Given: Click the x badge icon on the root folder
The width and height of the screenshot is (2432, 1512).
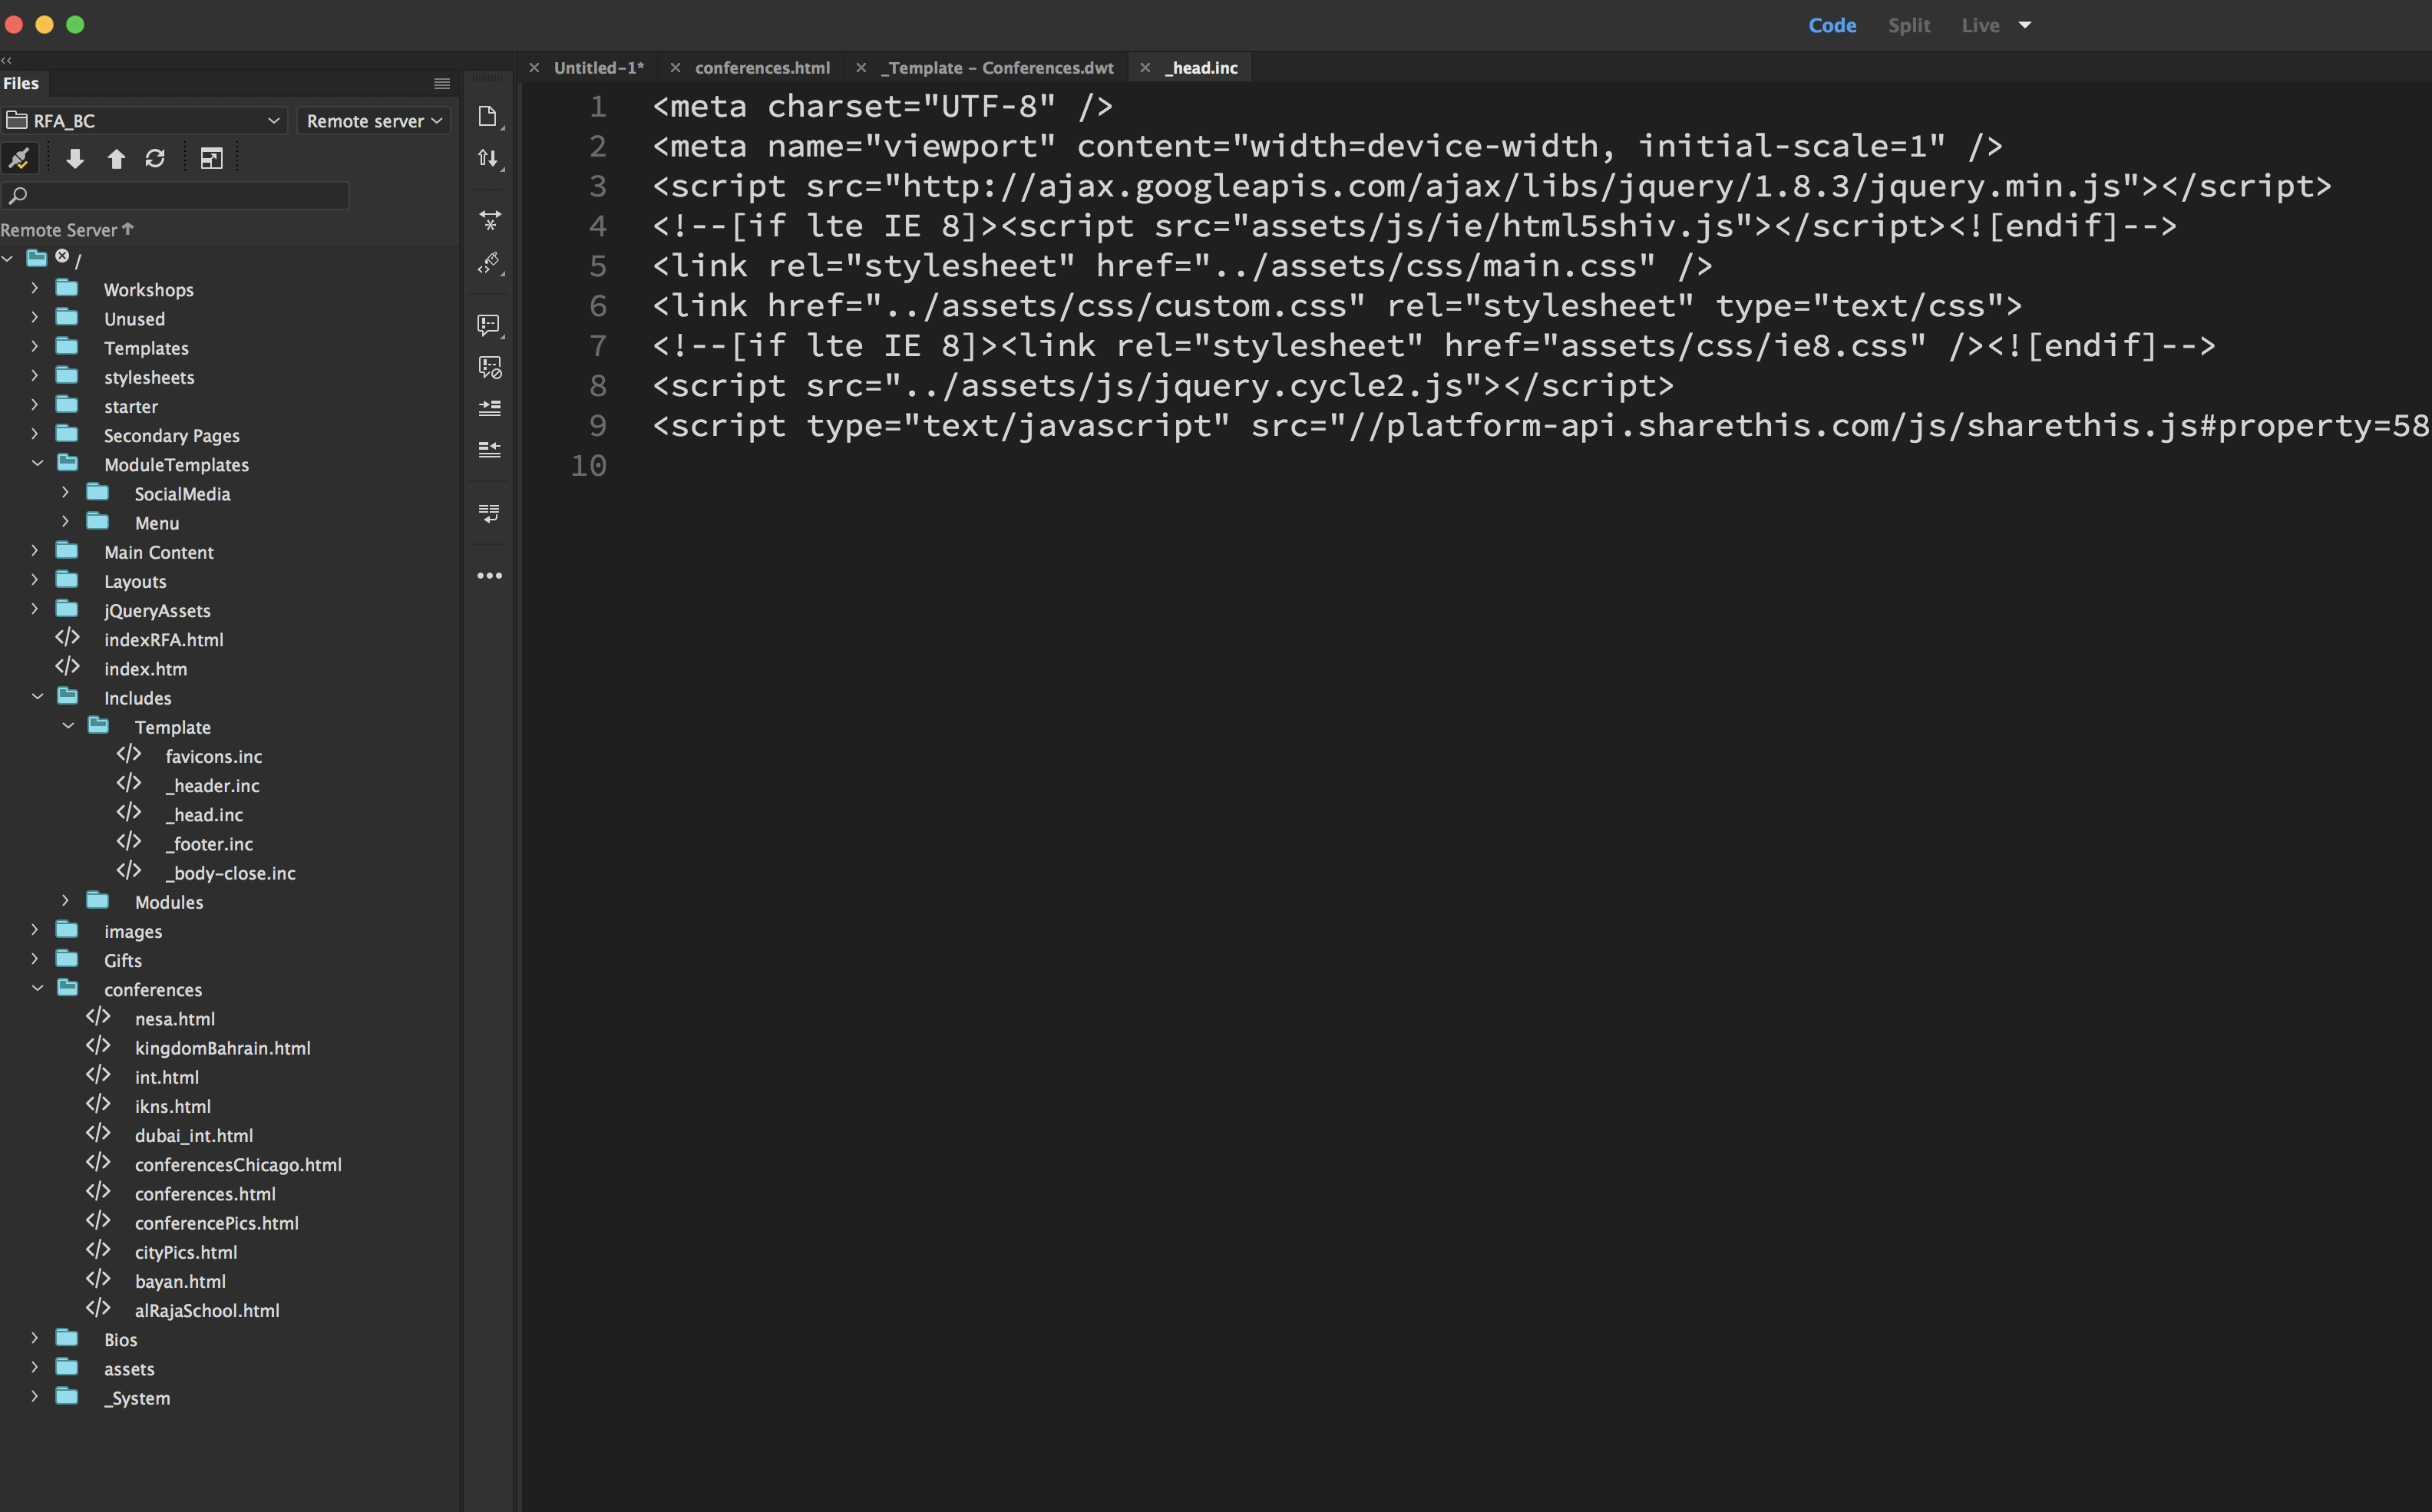Looking at the screenshot, I should pos(62,256).
